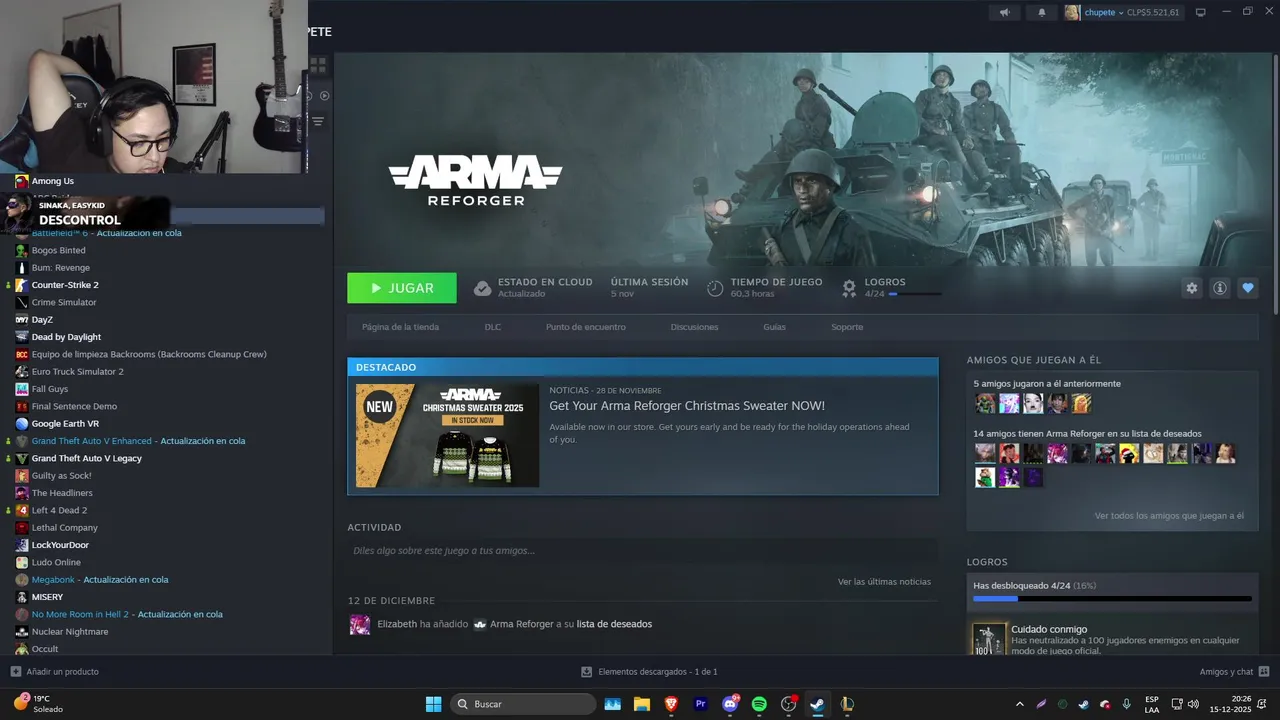This screenshot has width=1280, height=720.
Task: Click Google Earth VR icon in library
Action: [x=22, y=424]
